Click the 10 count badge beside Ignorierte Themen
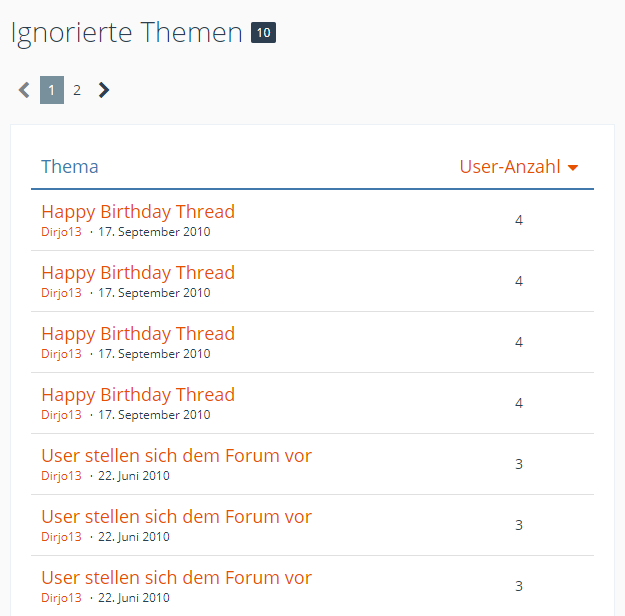This screenshot has height=616, width=625. tap(263, 32)
